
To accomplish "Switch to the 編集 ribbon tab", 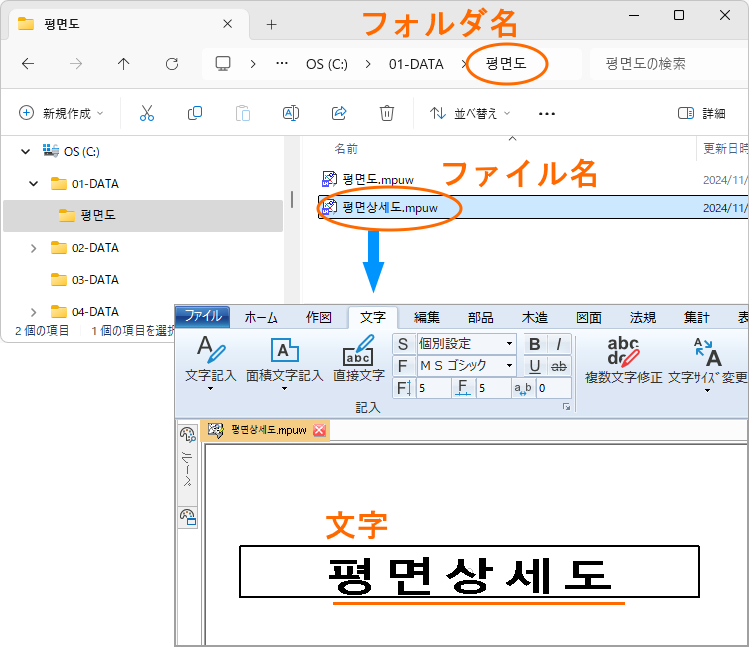I will coord(427,317).
